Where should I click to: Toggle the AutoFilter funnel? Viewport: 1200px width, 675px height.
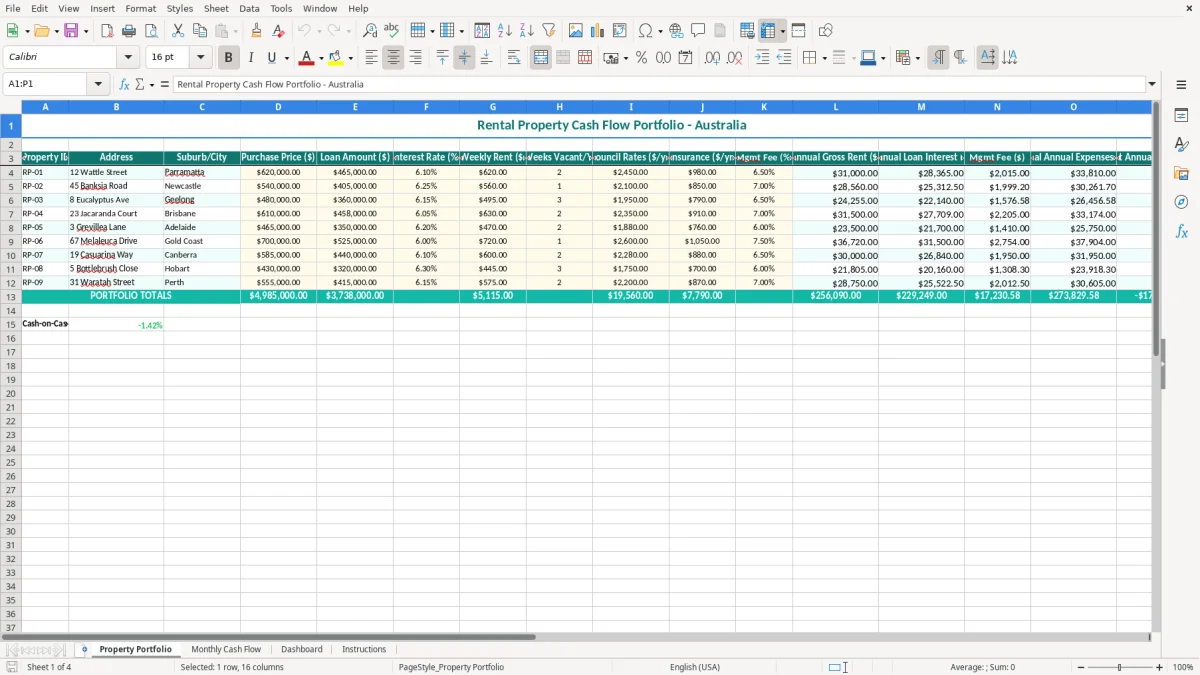548,31
